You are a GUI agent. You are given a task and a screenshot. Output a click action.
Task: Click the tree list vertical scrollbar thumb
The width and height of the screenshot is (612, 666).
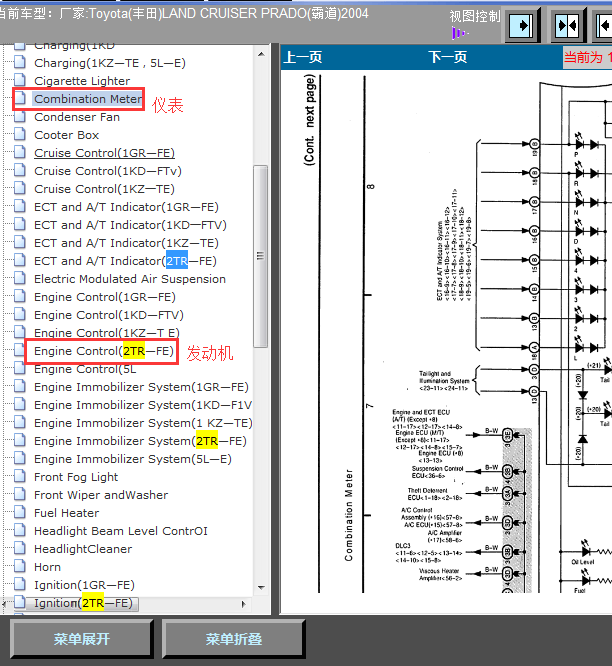(x=261, y=256)
